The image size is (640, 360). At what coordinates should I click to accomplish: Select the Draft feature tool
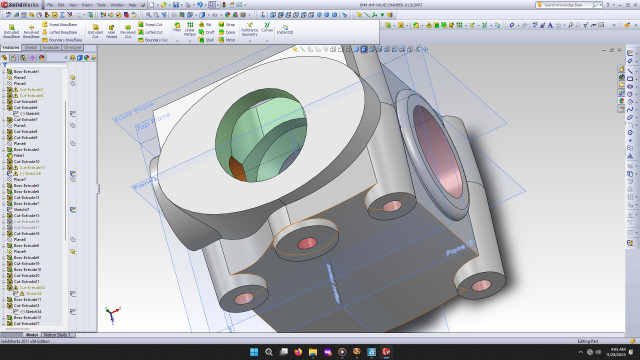click(207, 32)
